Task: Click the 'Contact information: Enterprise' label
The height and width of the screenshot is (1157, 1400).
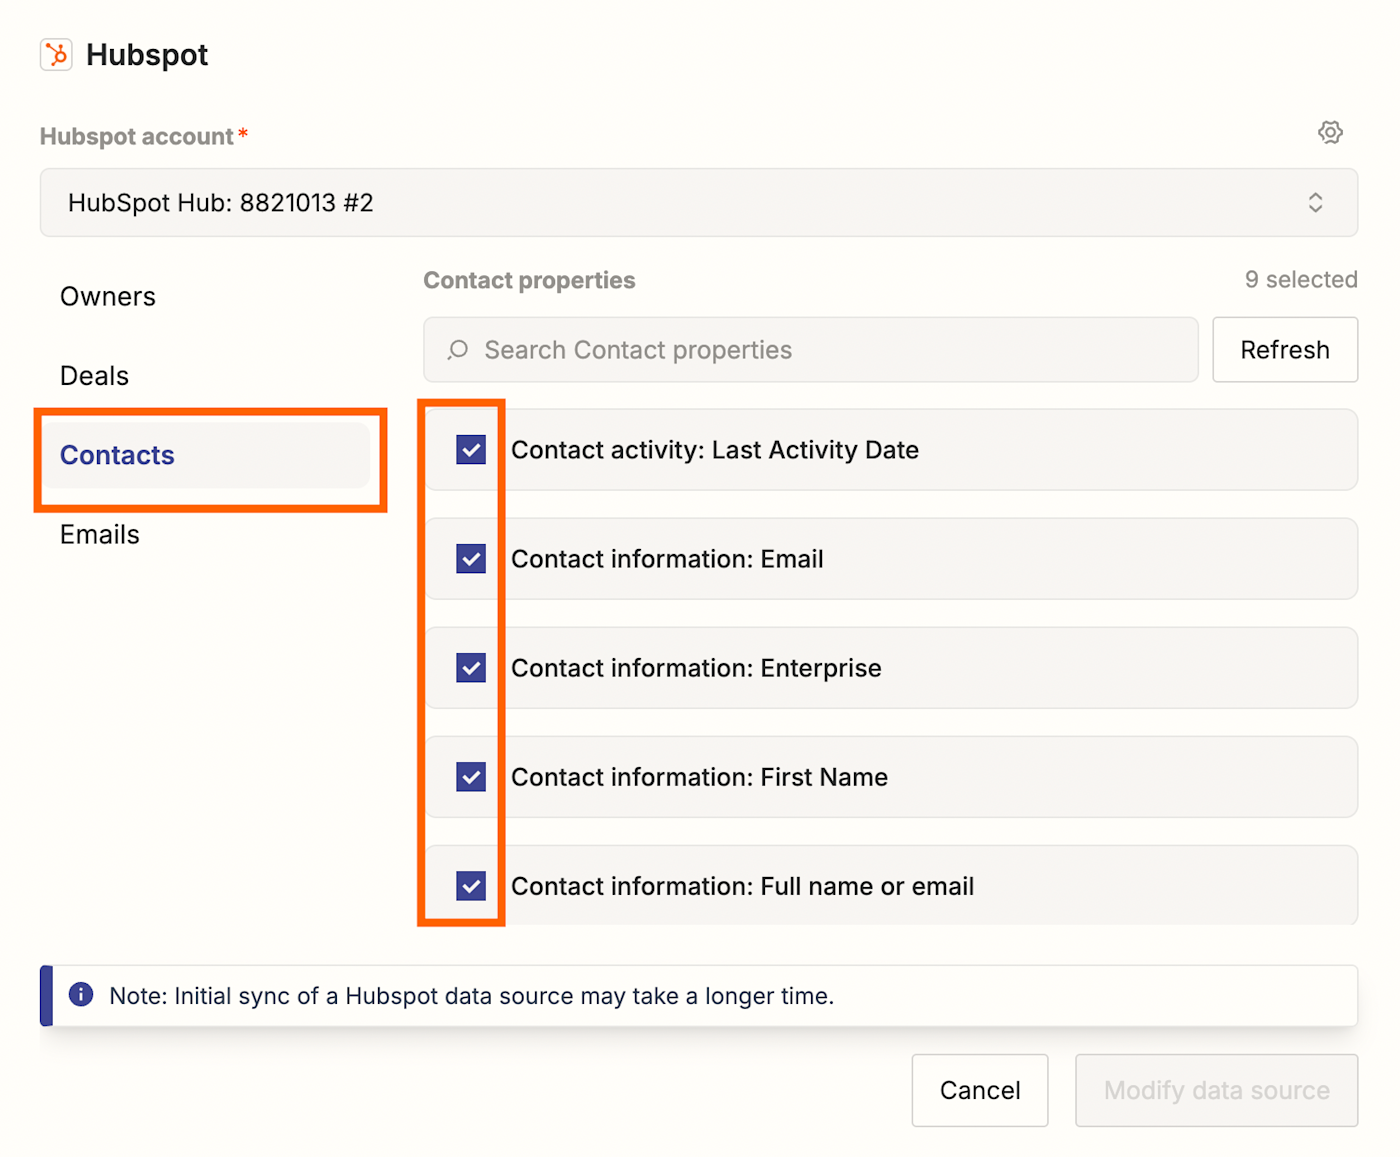Action: pyautogui.click(x=696, y=668)
